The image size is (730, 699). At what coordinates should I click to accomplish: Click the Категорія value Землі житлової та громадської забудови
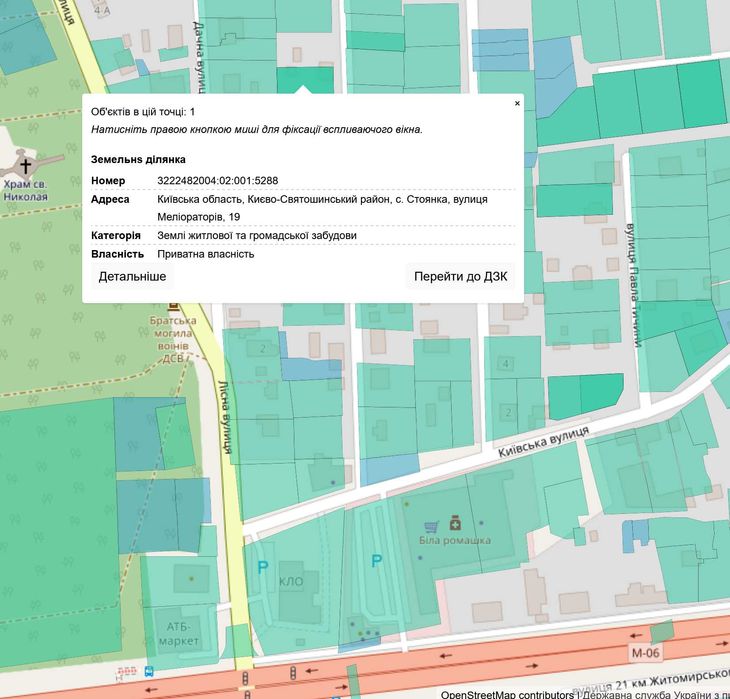click(x=257, y=236)
